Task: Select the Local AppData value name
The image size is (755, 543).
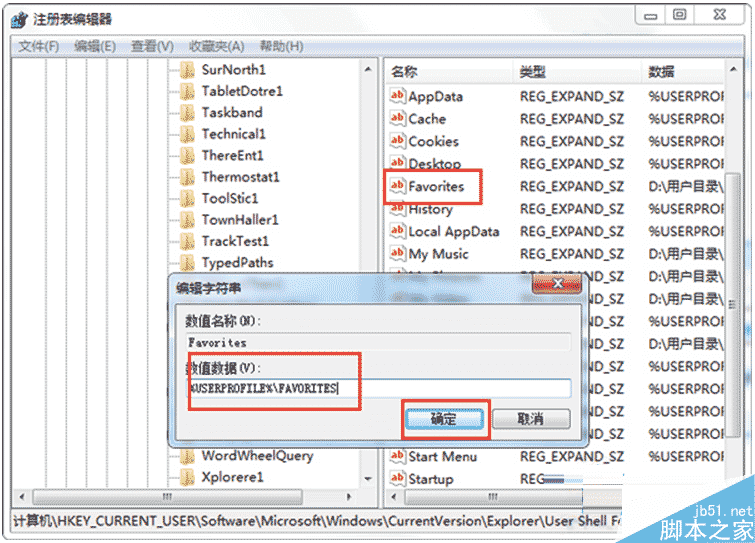Action: tap(454, 232)
